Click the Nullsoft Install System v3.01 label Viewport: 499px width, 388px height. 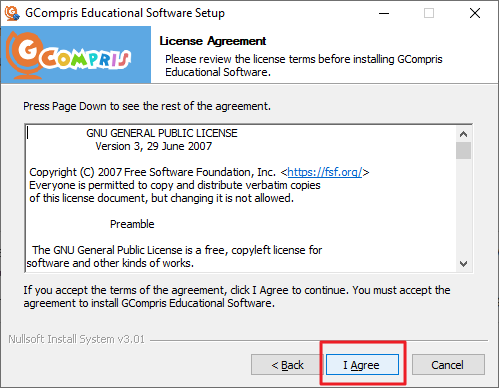tap(76, 339)
